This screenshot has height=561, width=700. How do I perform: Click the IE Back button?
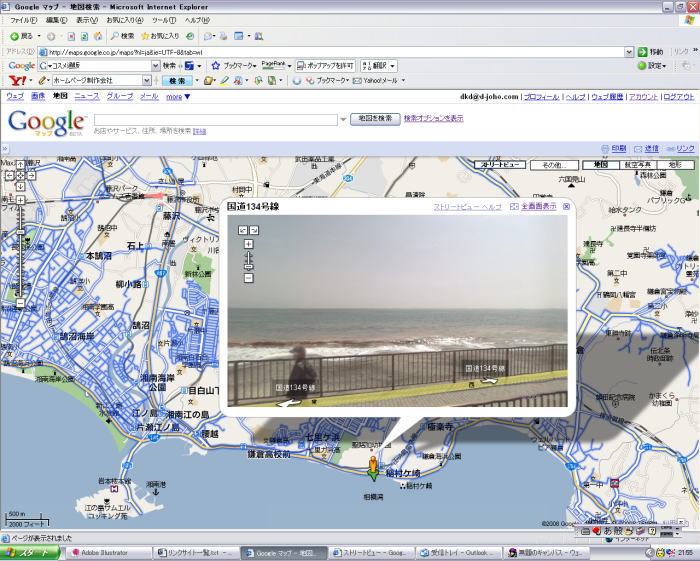(21, 36)
